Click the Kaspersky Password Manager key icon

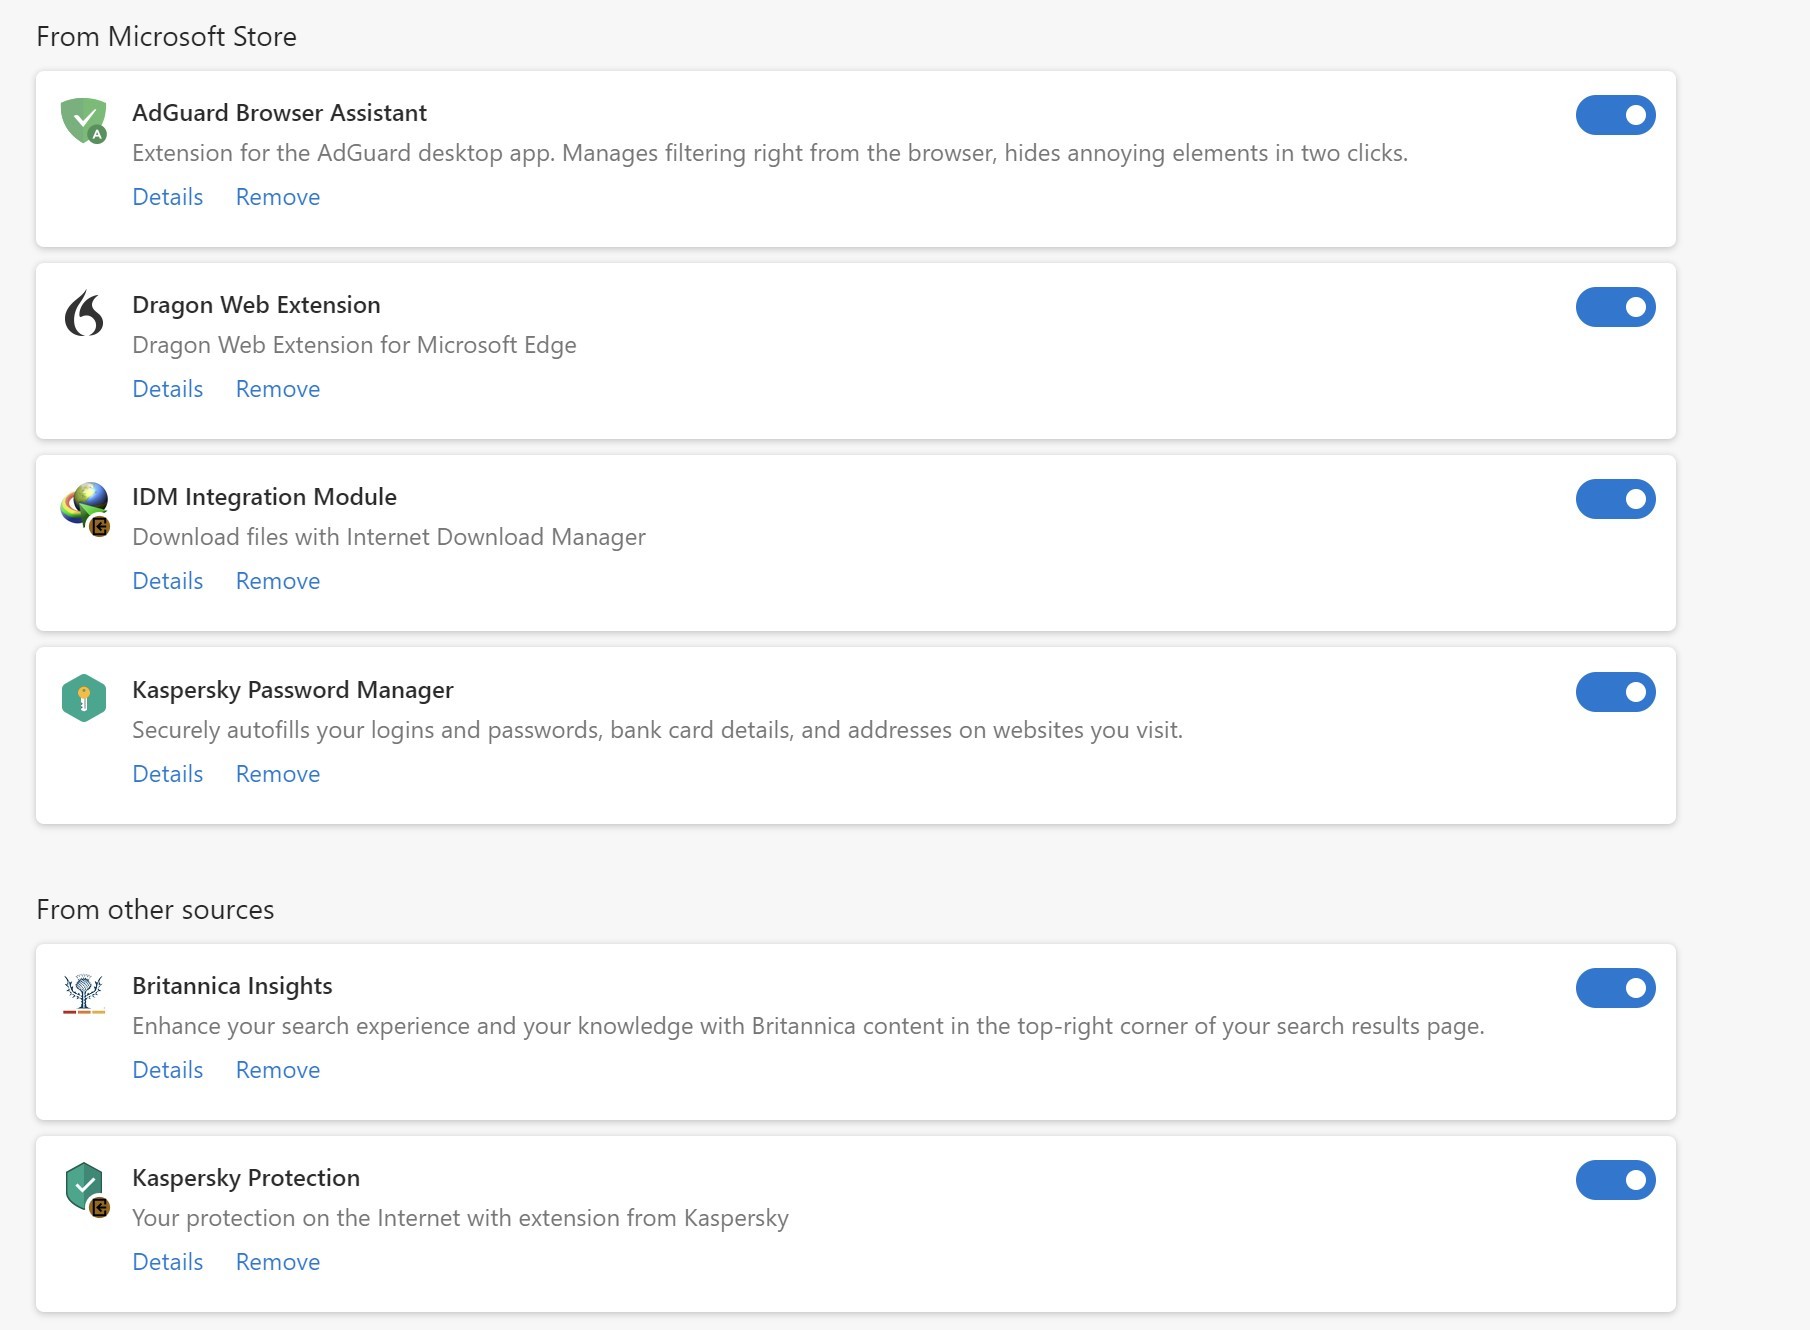[84, 698]
